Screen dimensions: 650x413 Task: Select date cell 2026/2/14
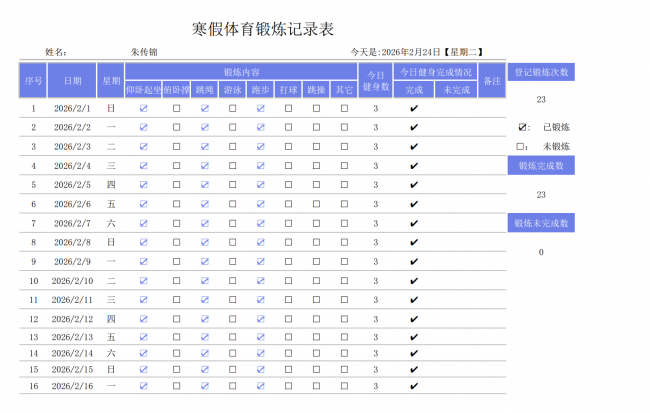click(72, 353)
